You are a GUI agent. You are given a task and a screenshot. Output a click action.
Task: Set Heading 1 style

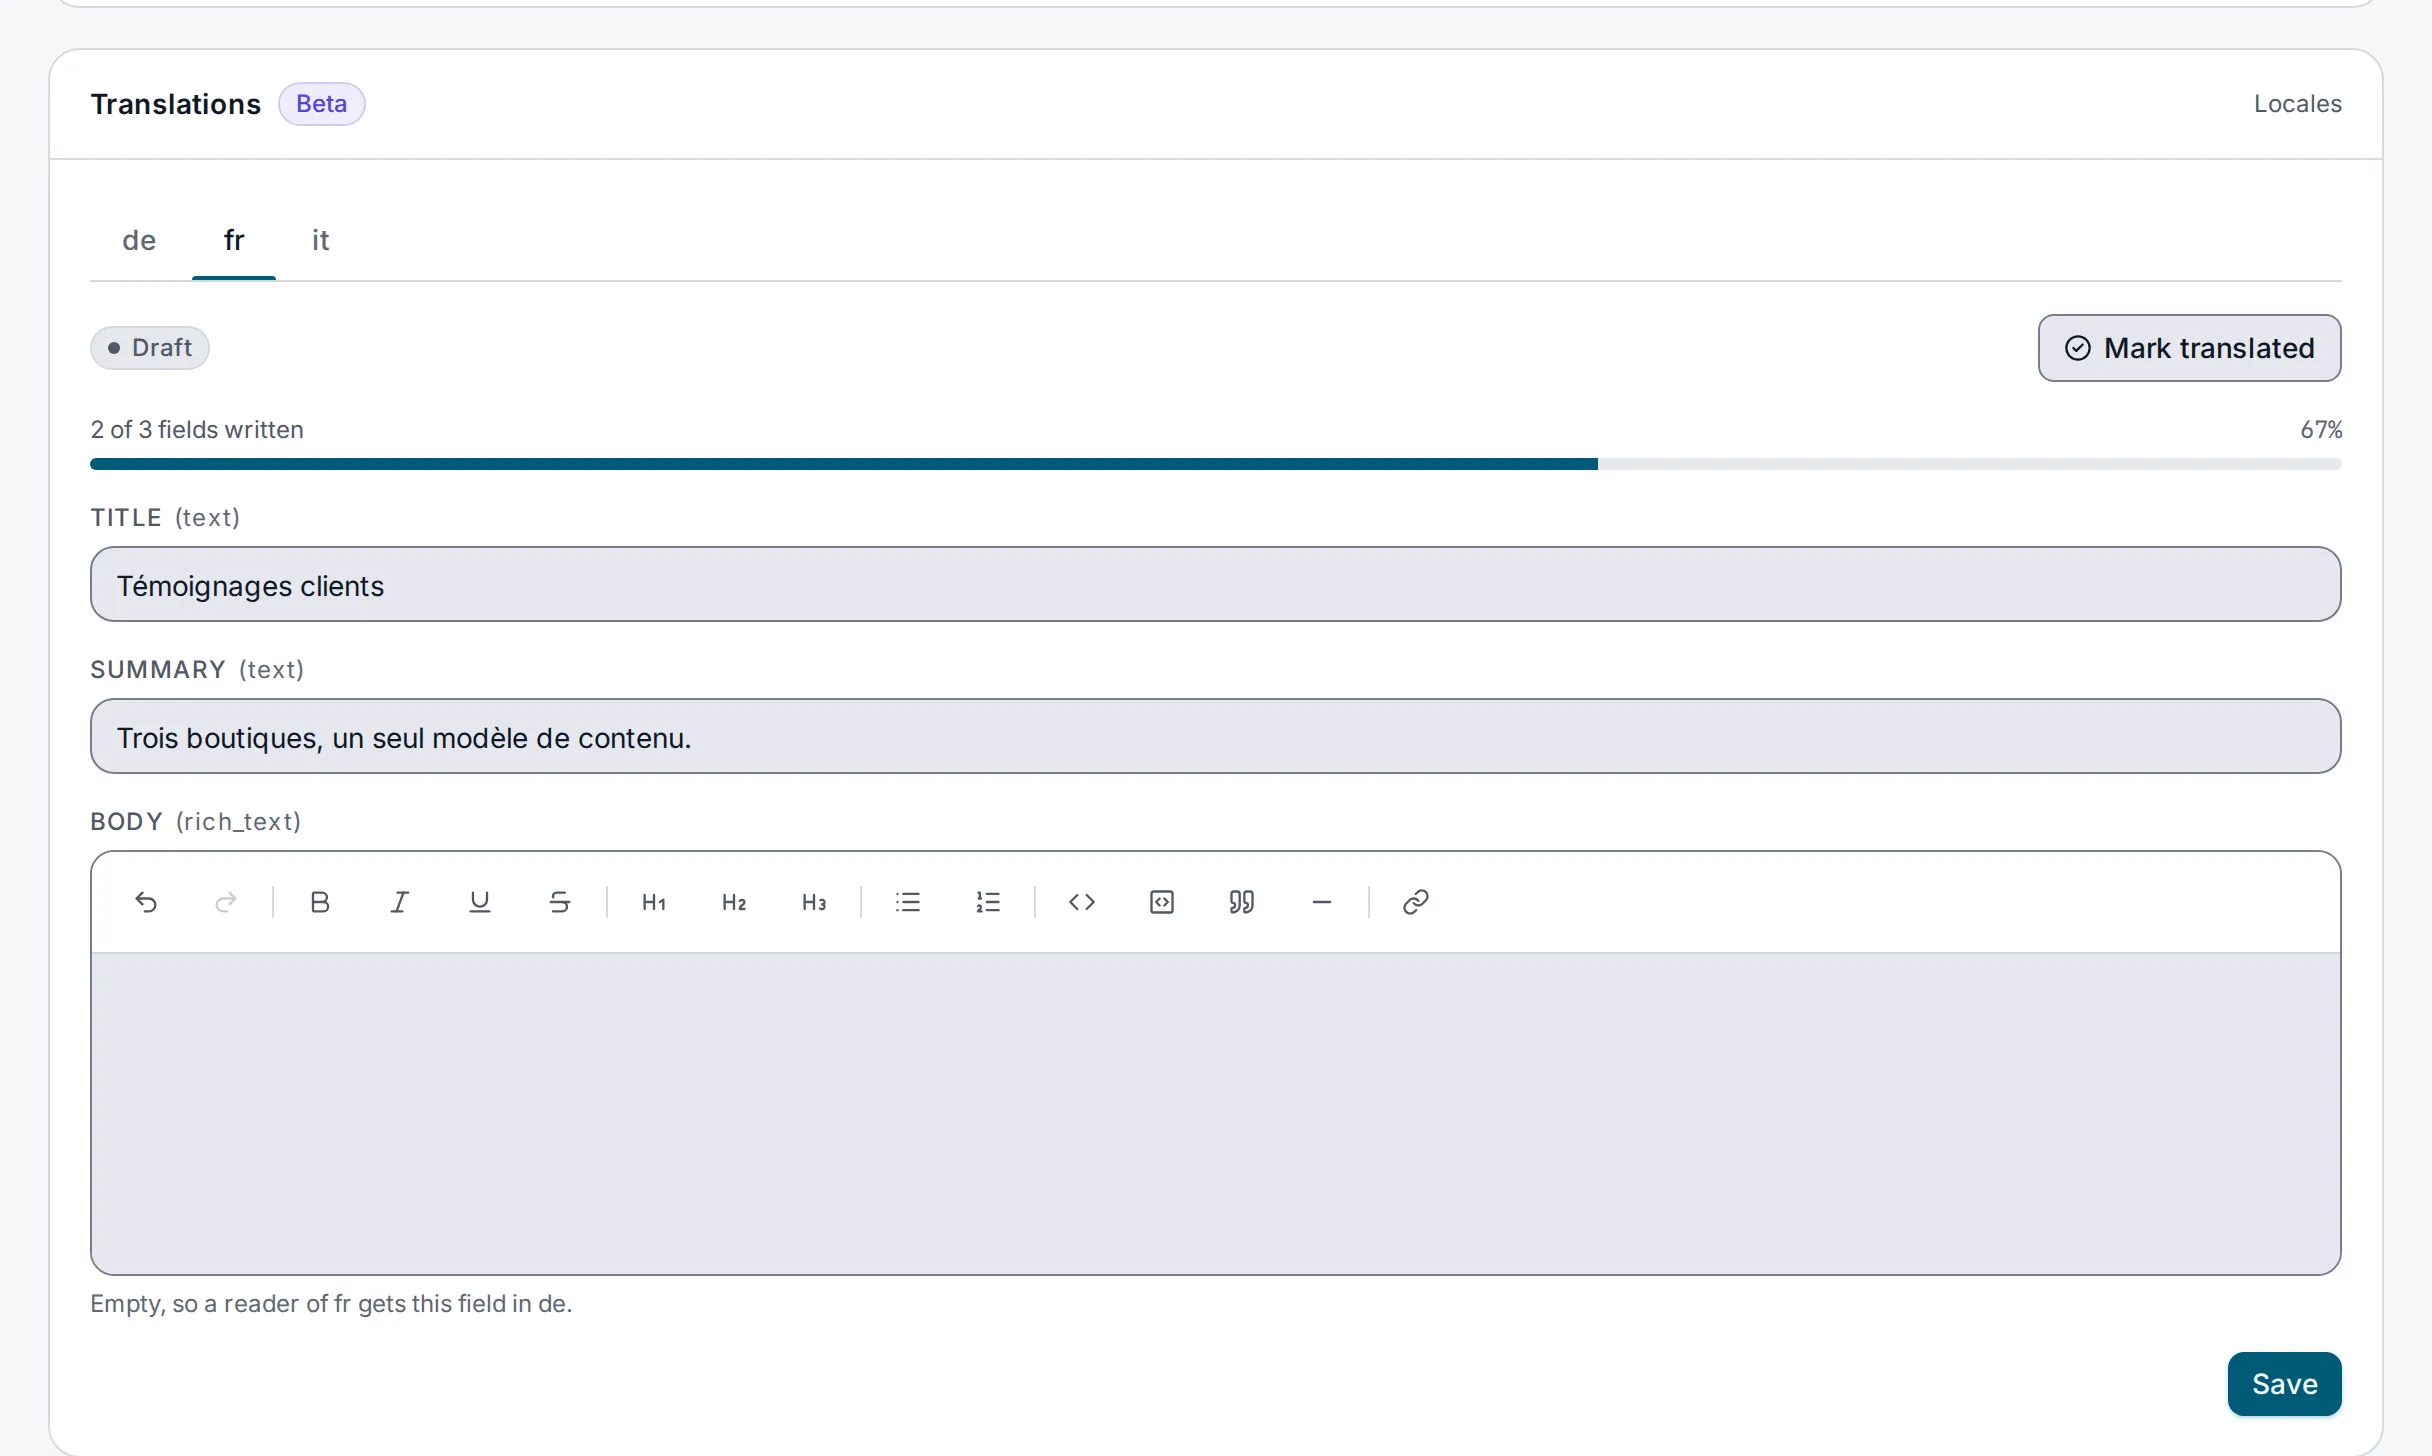[x=654, y=902]
